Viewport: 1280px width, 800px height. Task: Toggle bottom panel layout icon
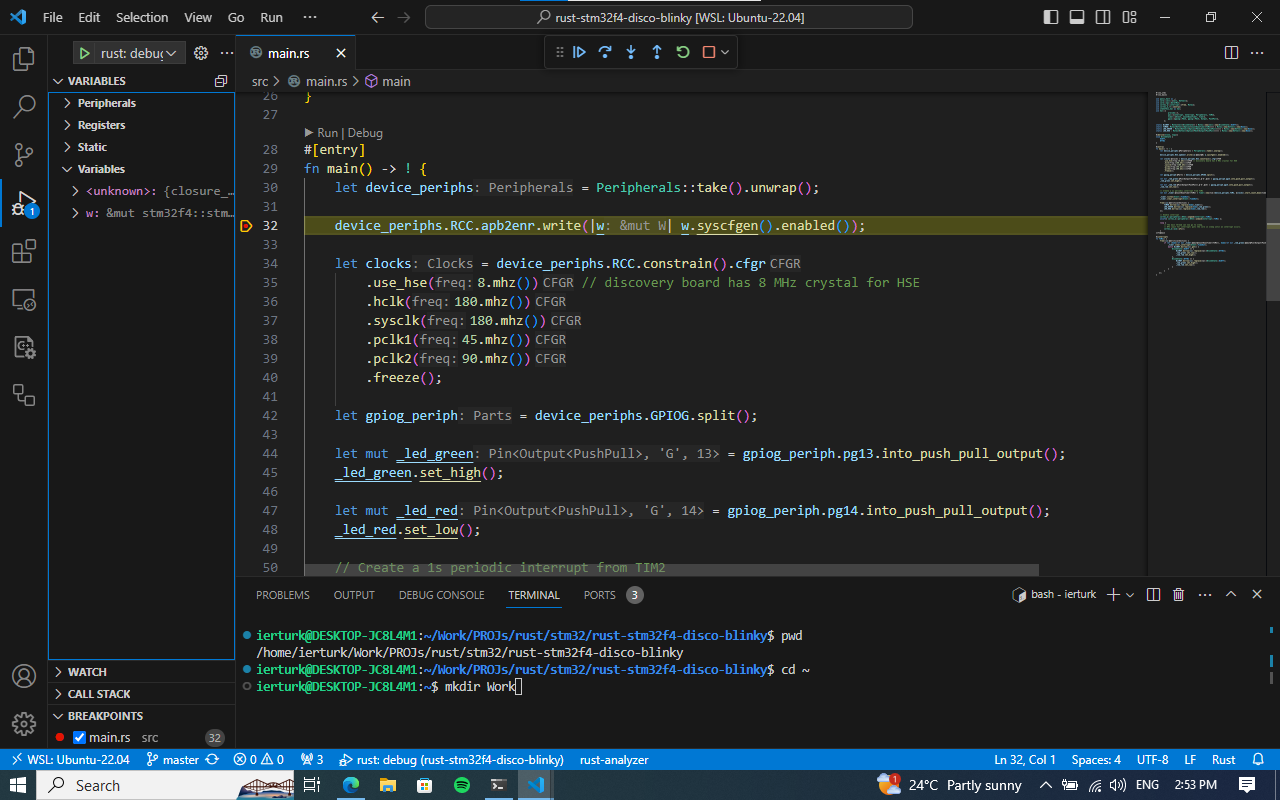point(1077,17)
